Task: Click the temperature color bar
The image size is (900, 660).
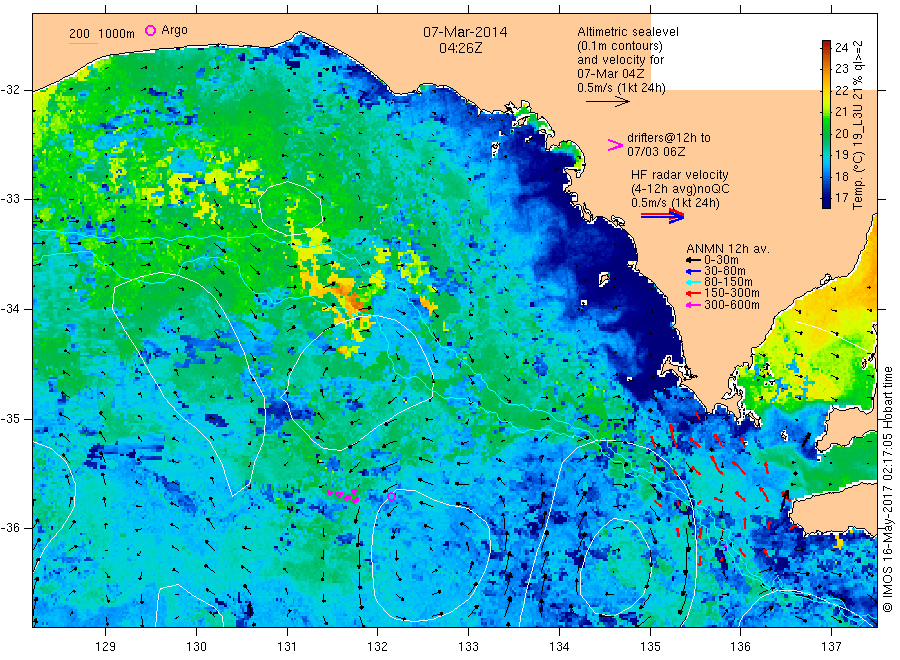Action: [x=827, y=124]
